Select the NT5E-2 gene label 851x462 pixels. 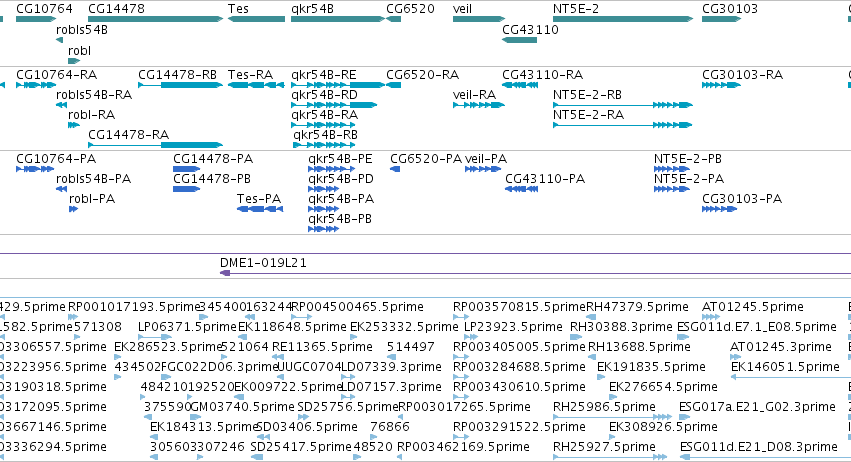pos(576,9)
